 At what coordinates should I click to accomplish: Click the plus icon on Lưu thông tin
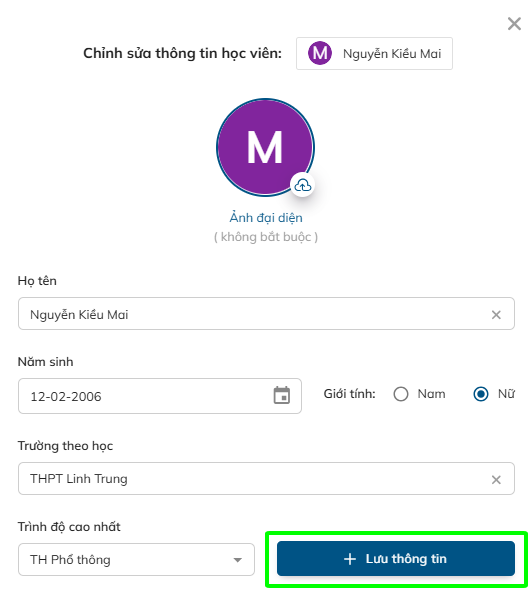coord(350,559)
